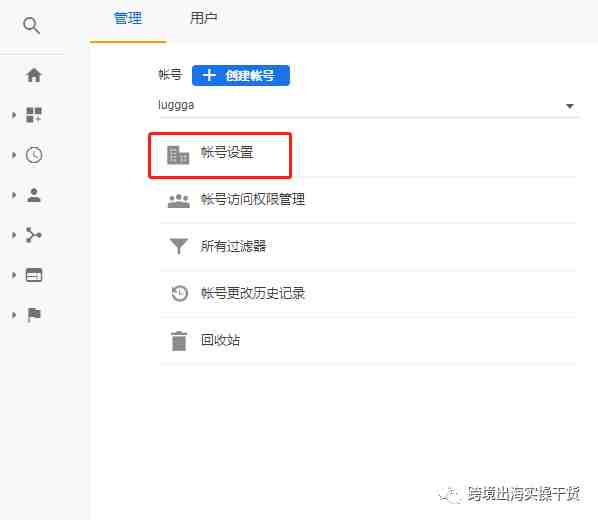The image size is (598, 520).
Task: Open the Conversions flag icon
Action: click(x=34, y=315)
